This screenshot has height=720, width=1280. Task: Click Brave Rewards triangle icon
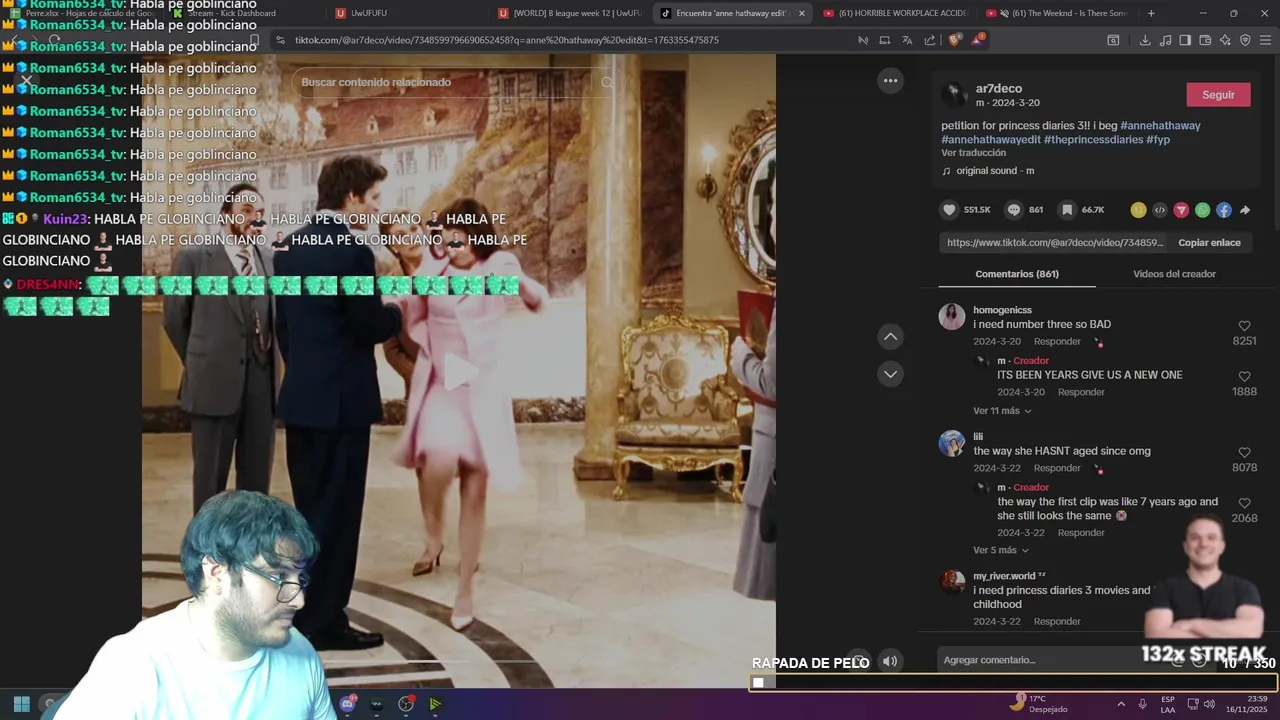click(x=977, y=40)
